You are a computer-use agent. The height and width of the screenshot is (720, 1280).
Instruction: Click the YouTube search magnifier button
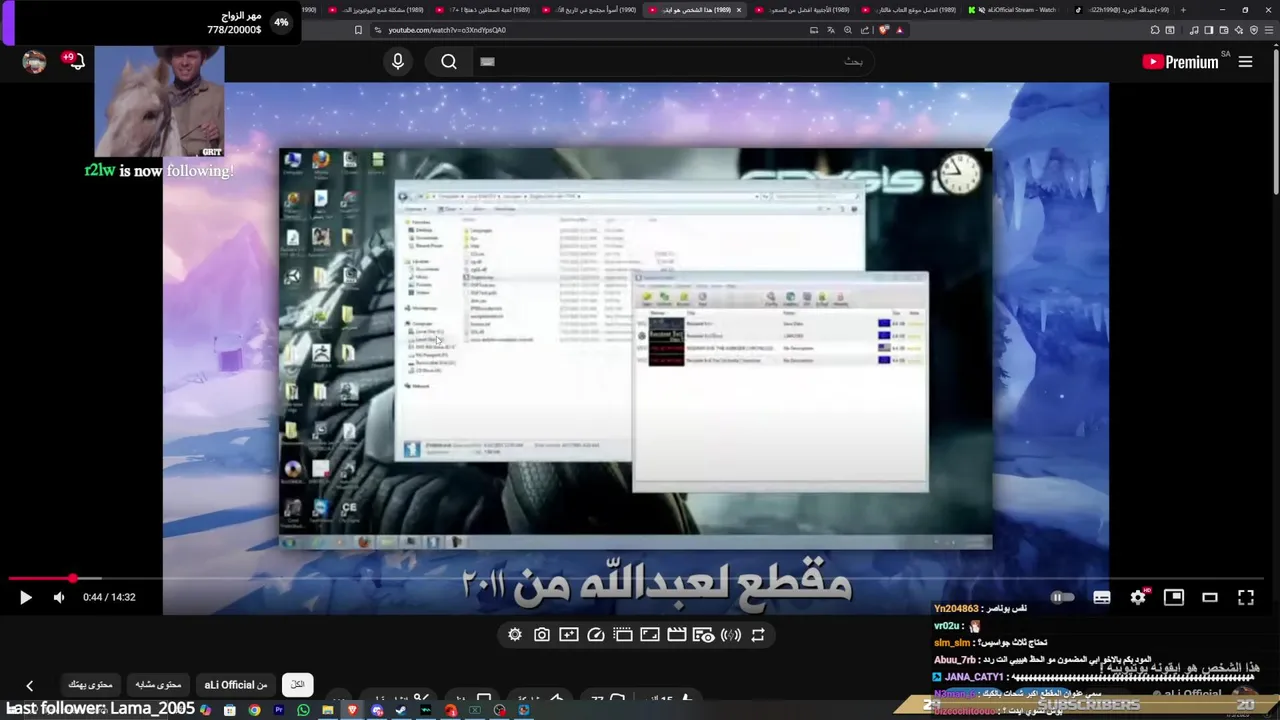pos(449,62)
